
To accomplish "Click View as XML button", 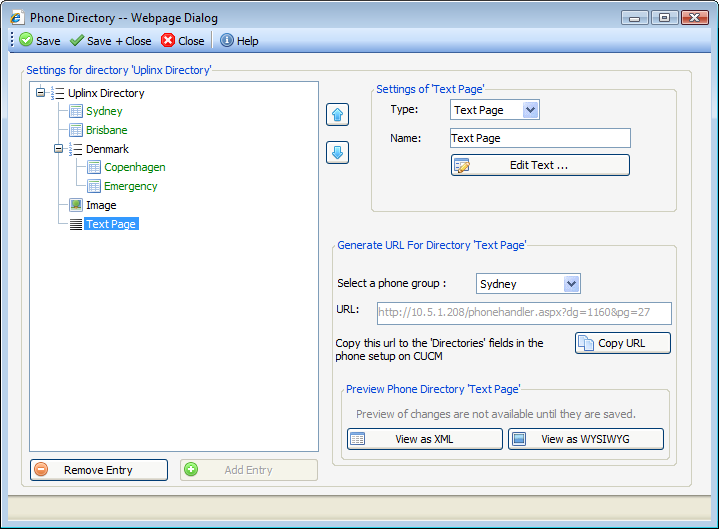I will pos(424,439).
